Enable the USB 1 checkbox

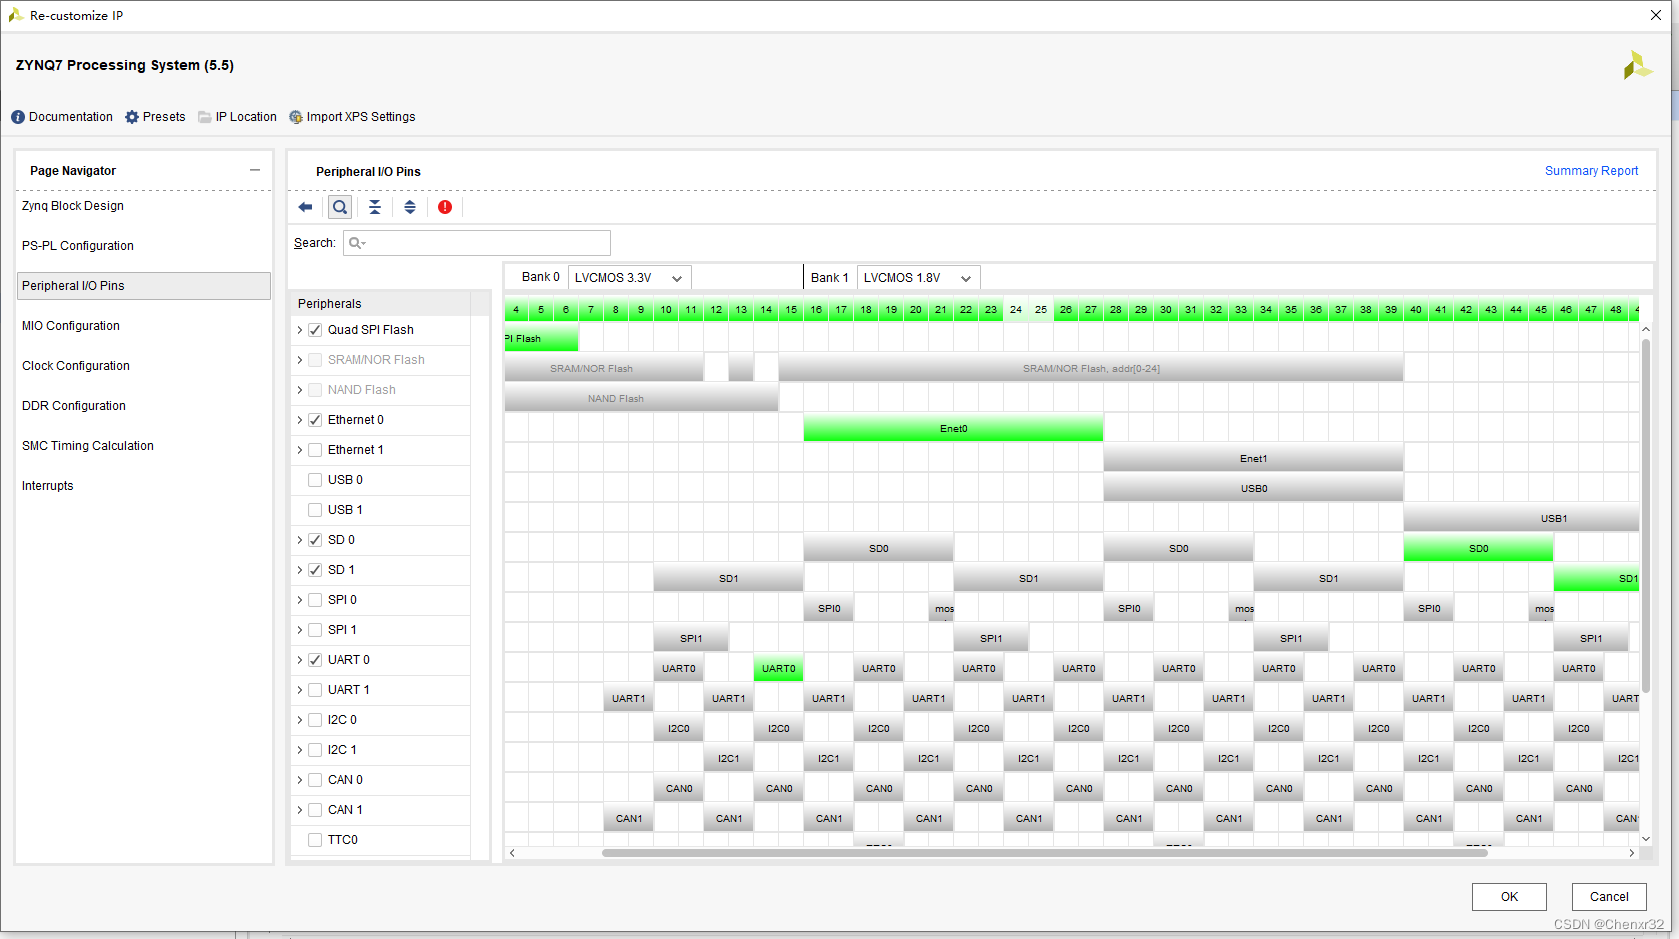tap(315, 510)
